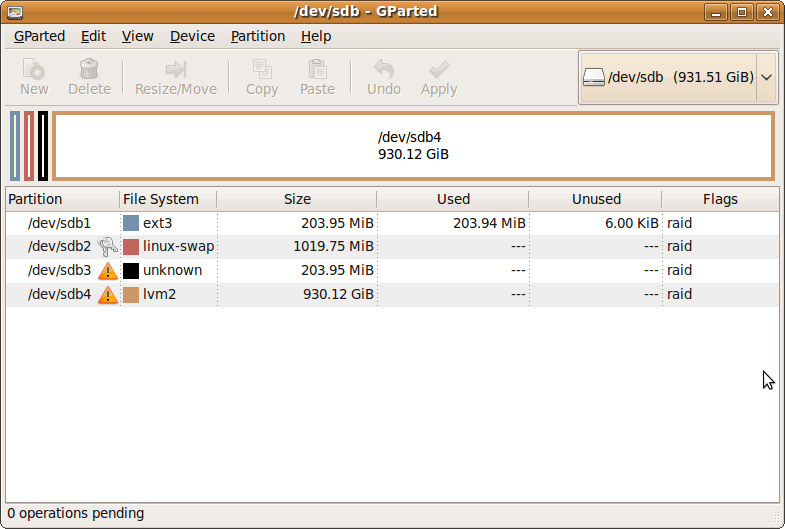Screen dimensions: 785x529
Task: Click the 930.12 GiB size cell in table
Action: pyautogui.click(x=338, y=294)
